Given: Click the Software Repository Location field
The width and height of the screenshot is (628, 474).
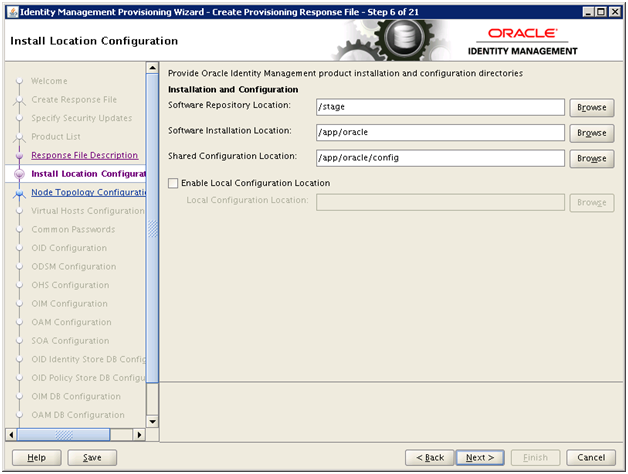Looking at the screenshot, I should click(440, 107).
